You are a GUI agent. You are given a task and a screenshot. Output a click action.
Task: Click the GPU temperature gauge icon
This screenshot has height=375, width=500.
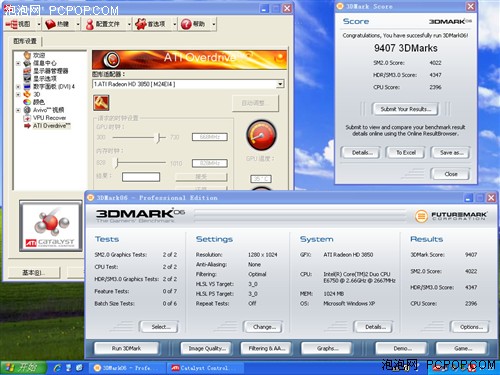pyautogui.click(x=261, y=135)
